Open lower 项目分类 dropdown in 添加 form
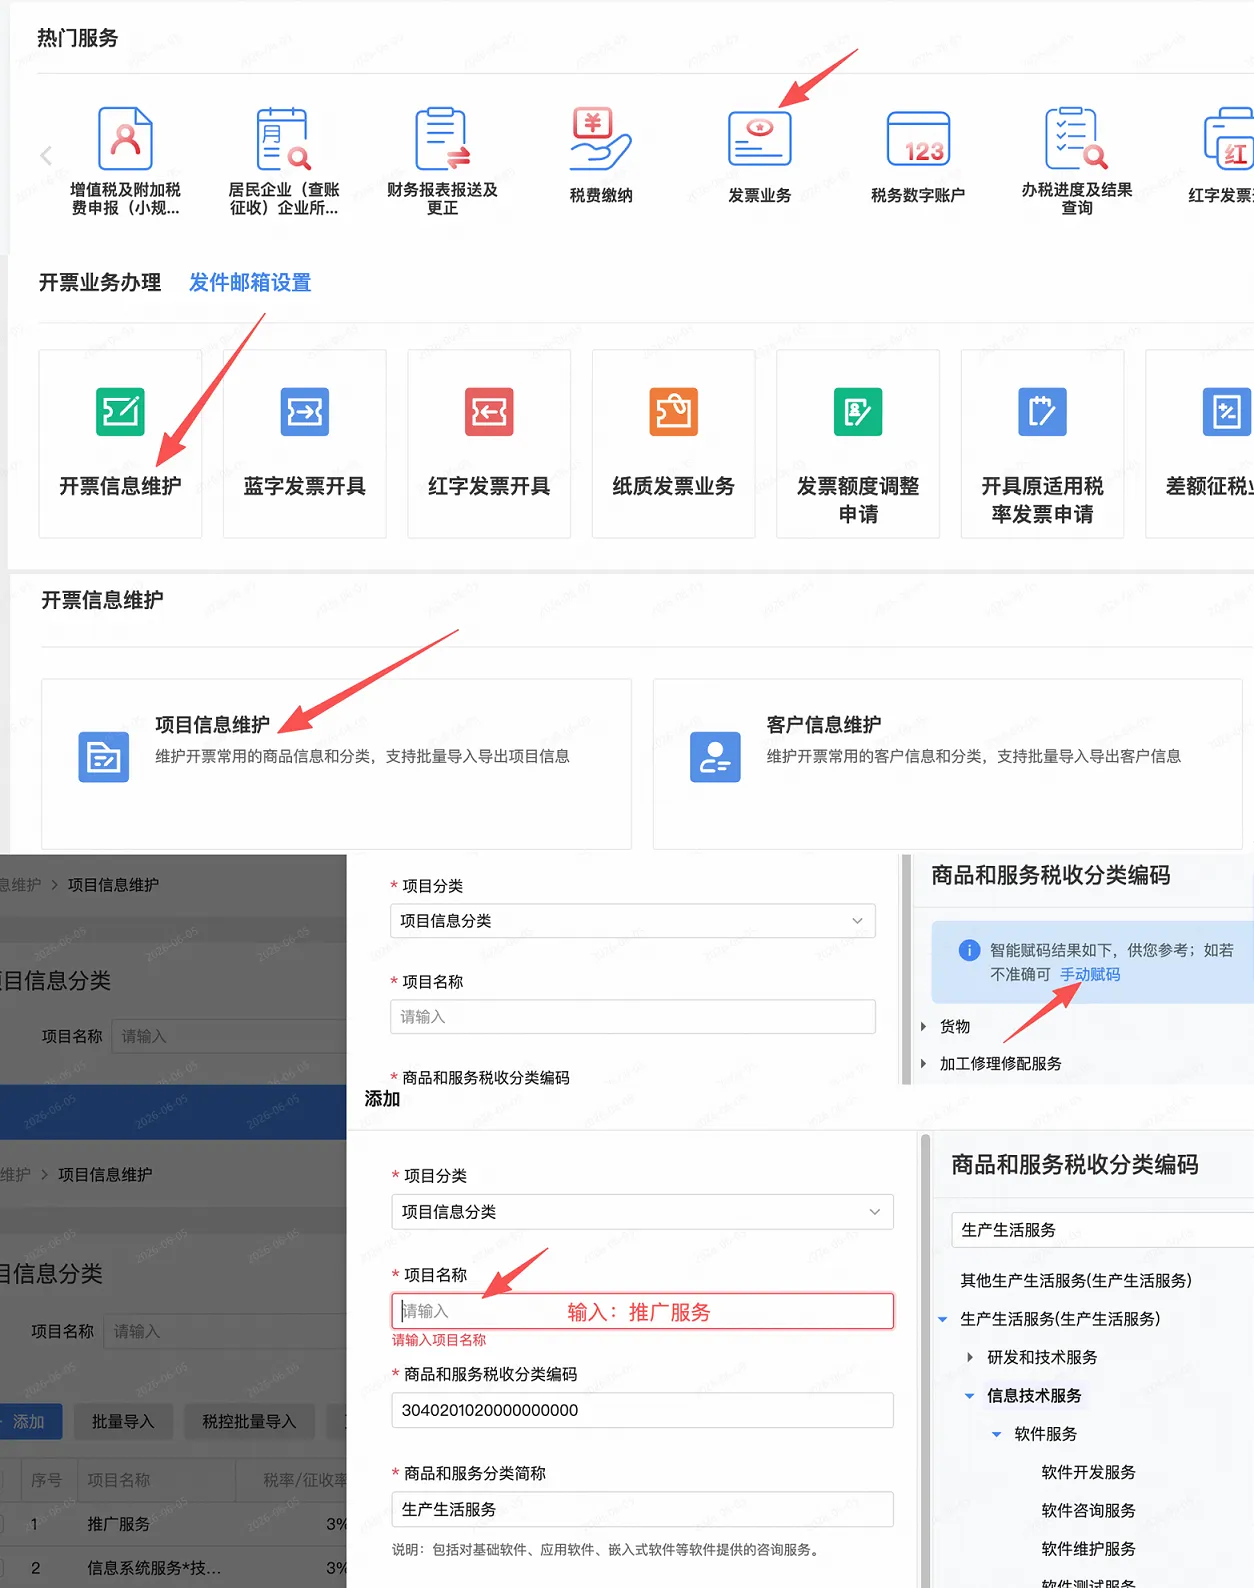The width and height of the screenshot is (1254, 1588). coord(642,1212)
